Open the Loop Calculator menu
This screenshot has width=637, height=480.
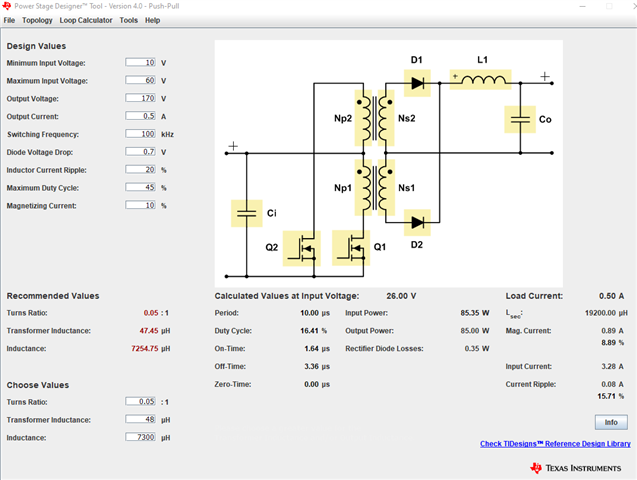86,20
